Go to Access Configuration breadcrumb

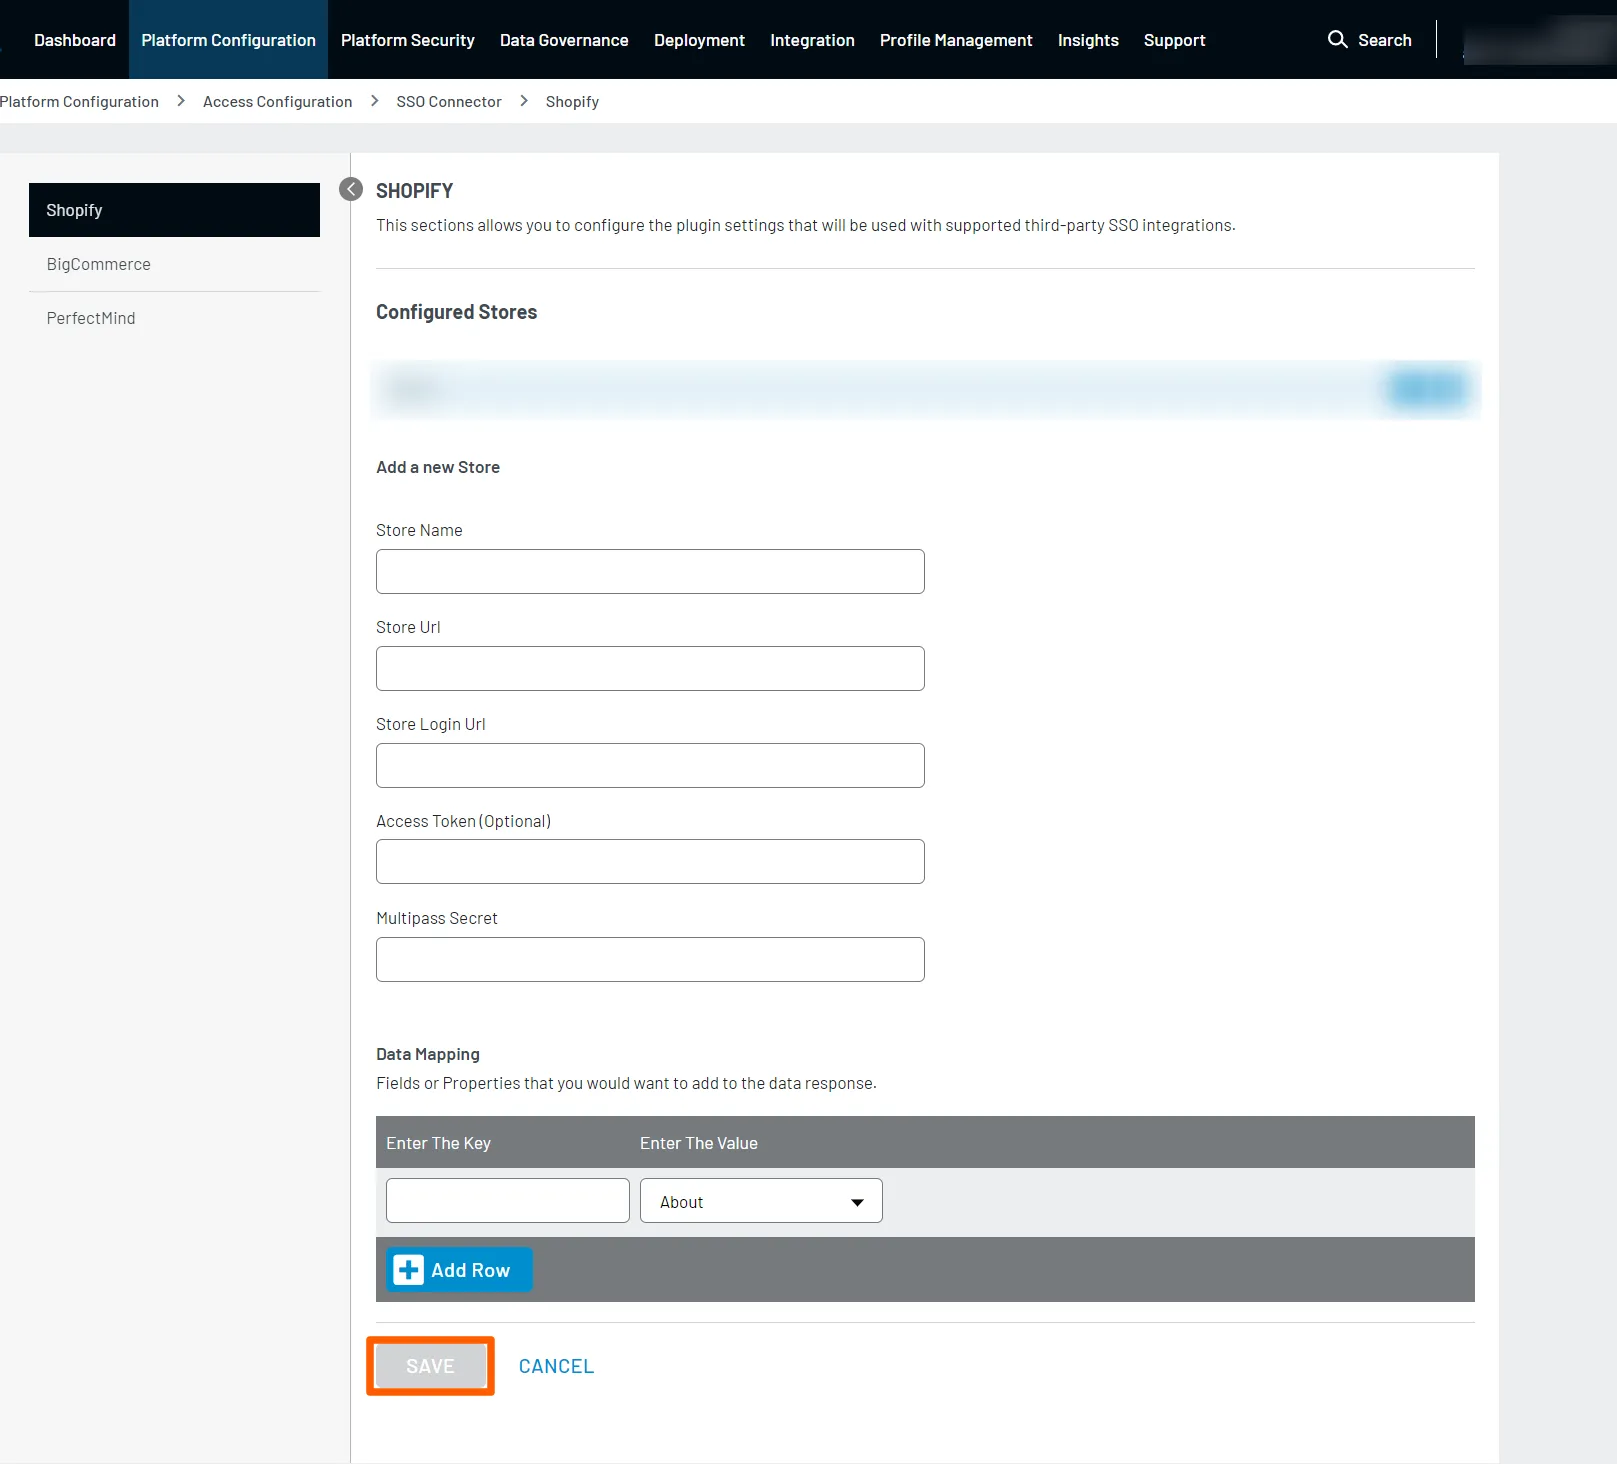[x=277, y=102]
